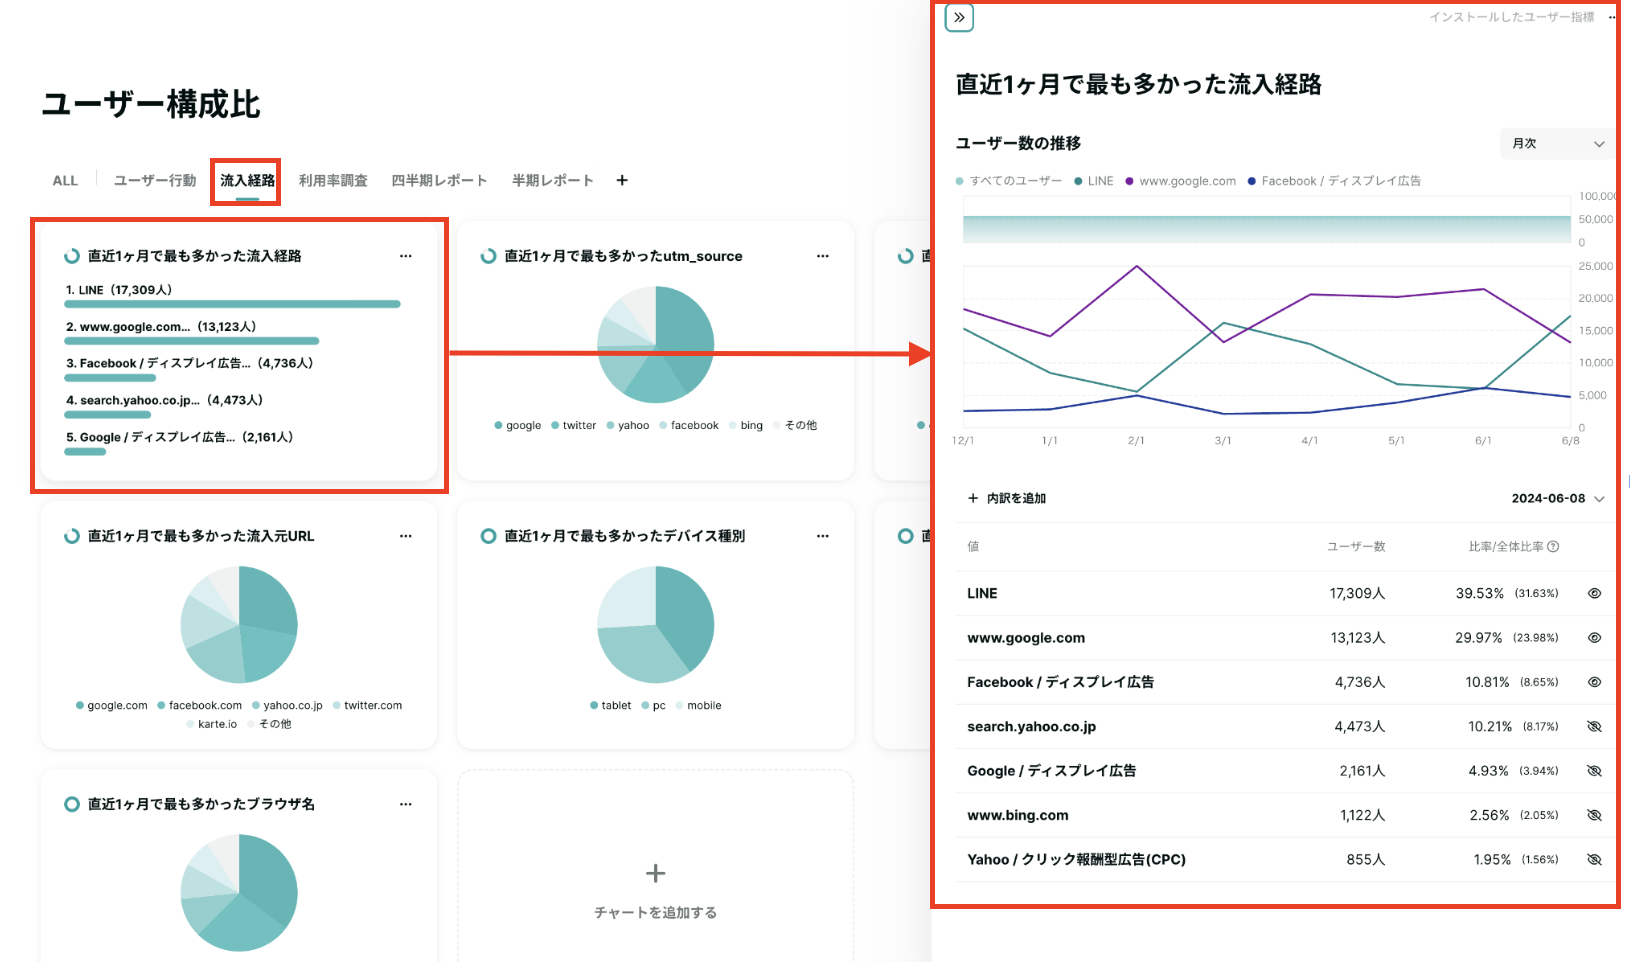The width and height of the screenshot is (1630, 962).
Task: Click 5. Google / ディスプレイ広告 entry in card
Action: click(179, 437)
